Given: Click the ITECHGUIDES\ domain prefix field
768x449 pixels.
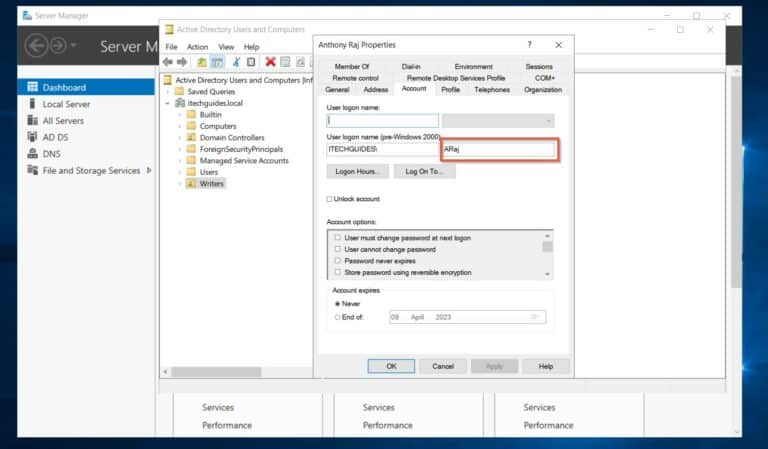Looking at the screenshot, I should click(x=383, y=149).
